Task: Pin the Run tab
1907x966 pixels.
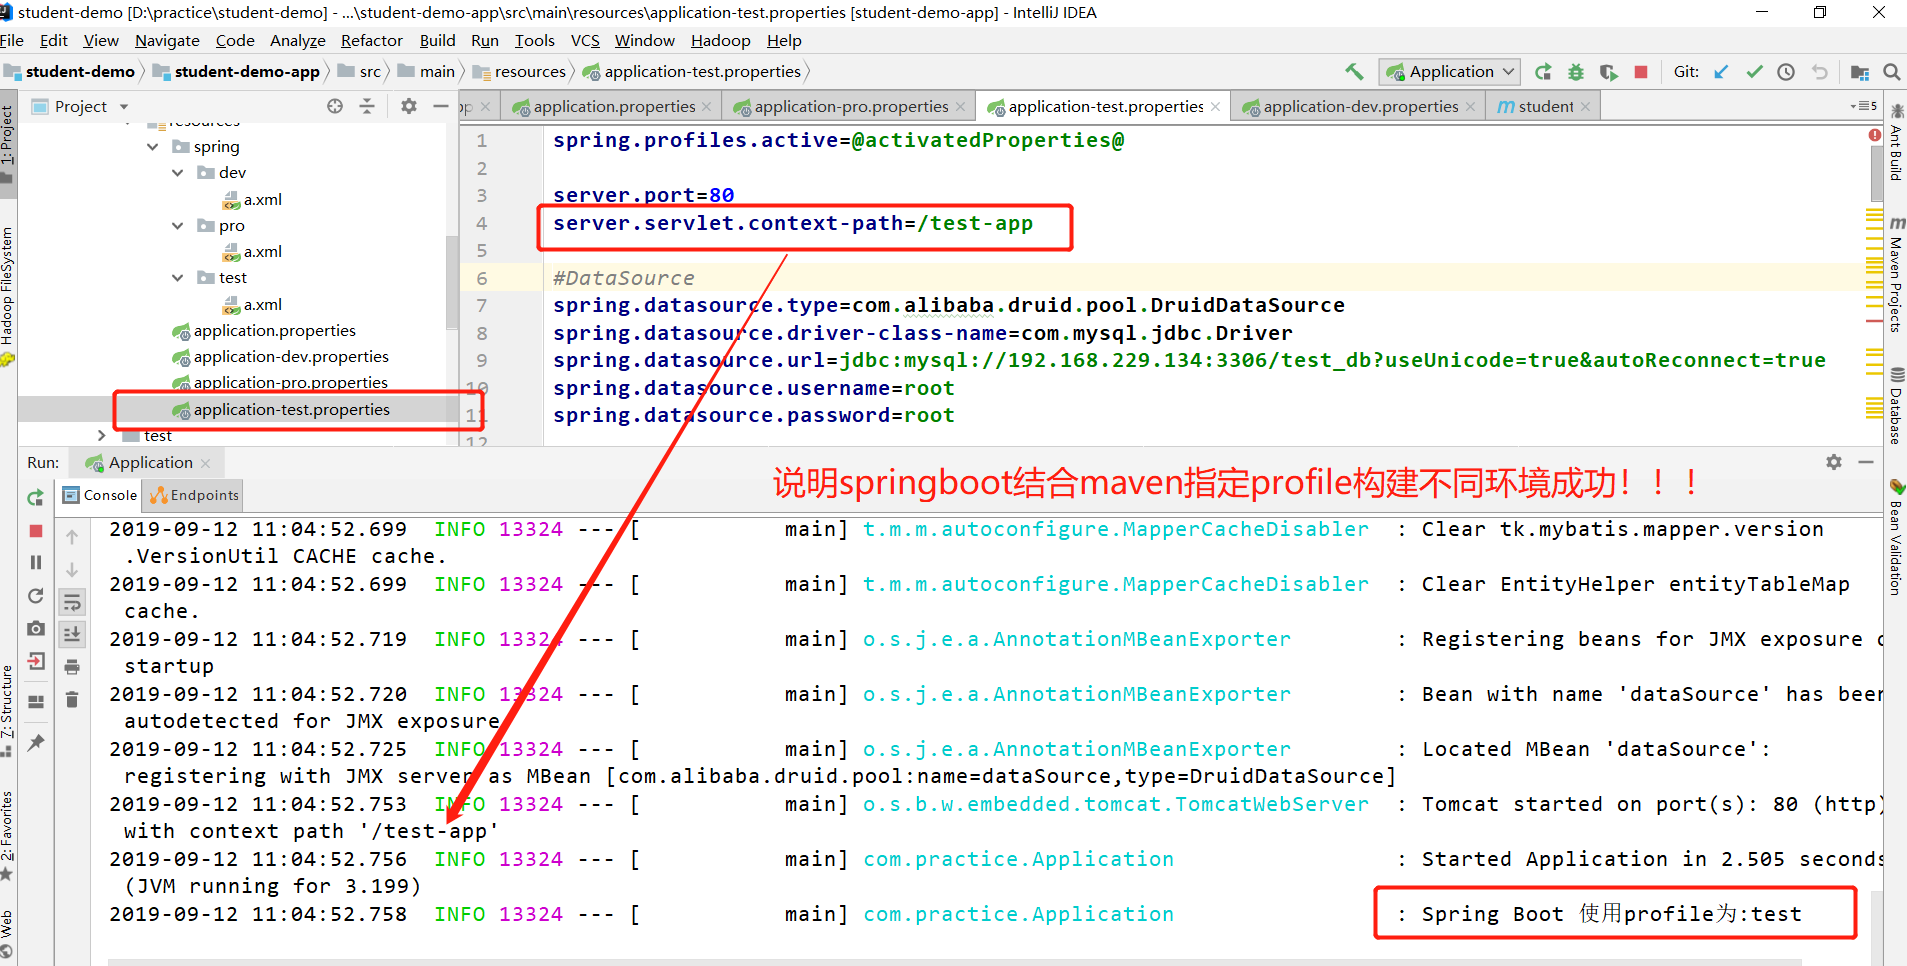Action: (x=35, y=742)
